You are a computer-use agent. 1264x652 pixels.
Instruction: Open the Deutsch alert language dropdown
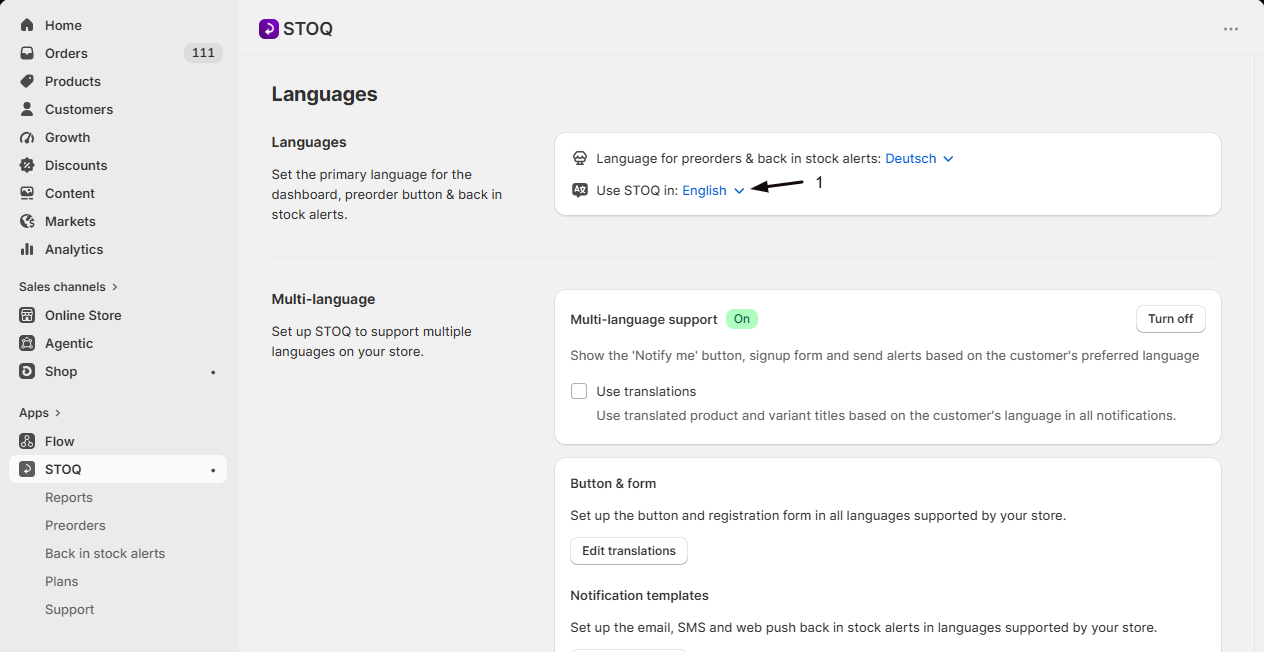point(920,158)
